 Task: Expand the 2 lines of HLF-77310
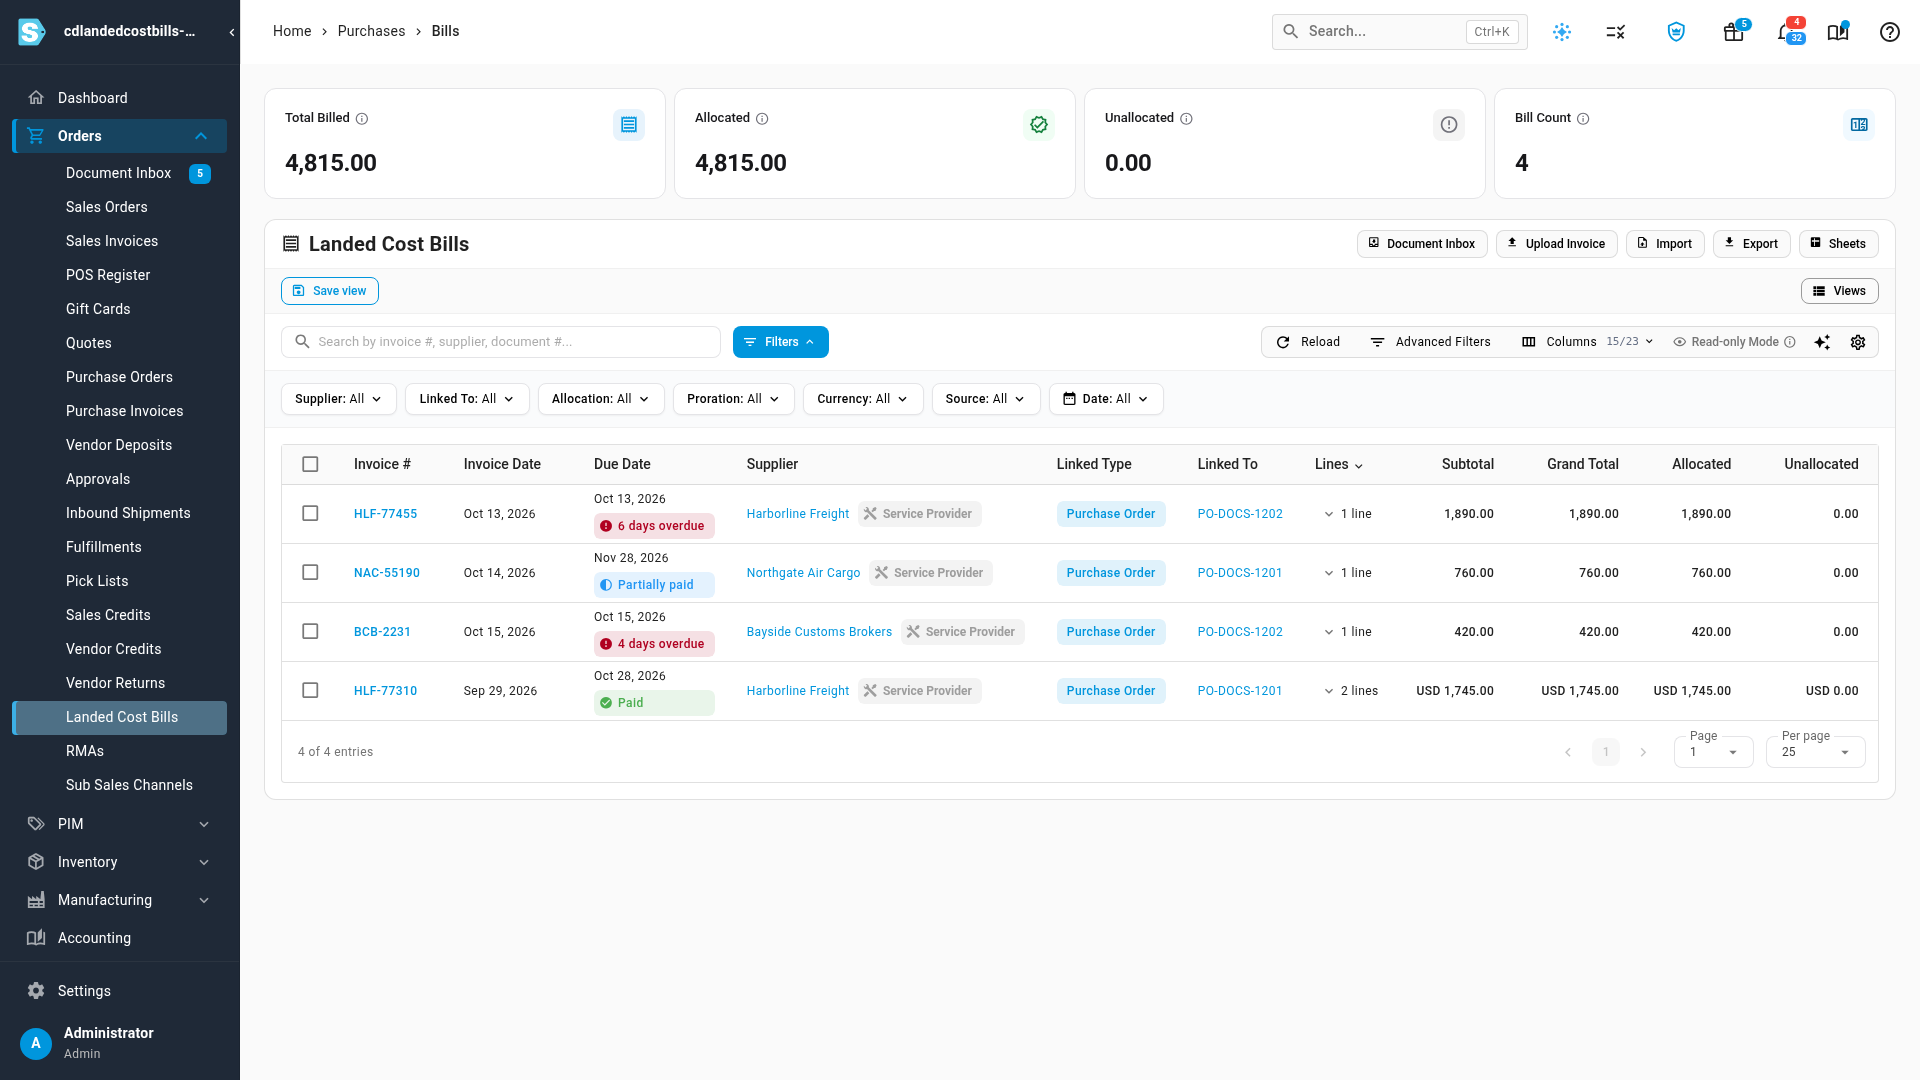[1351, 691]
